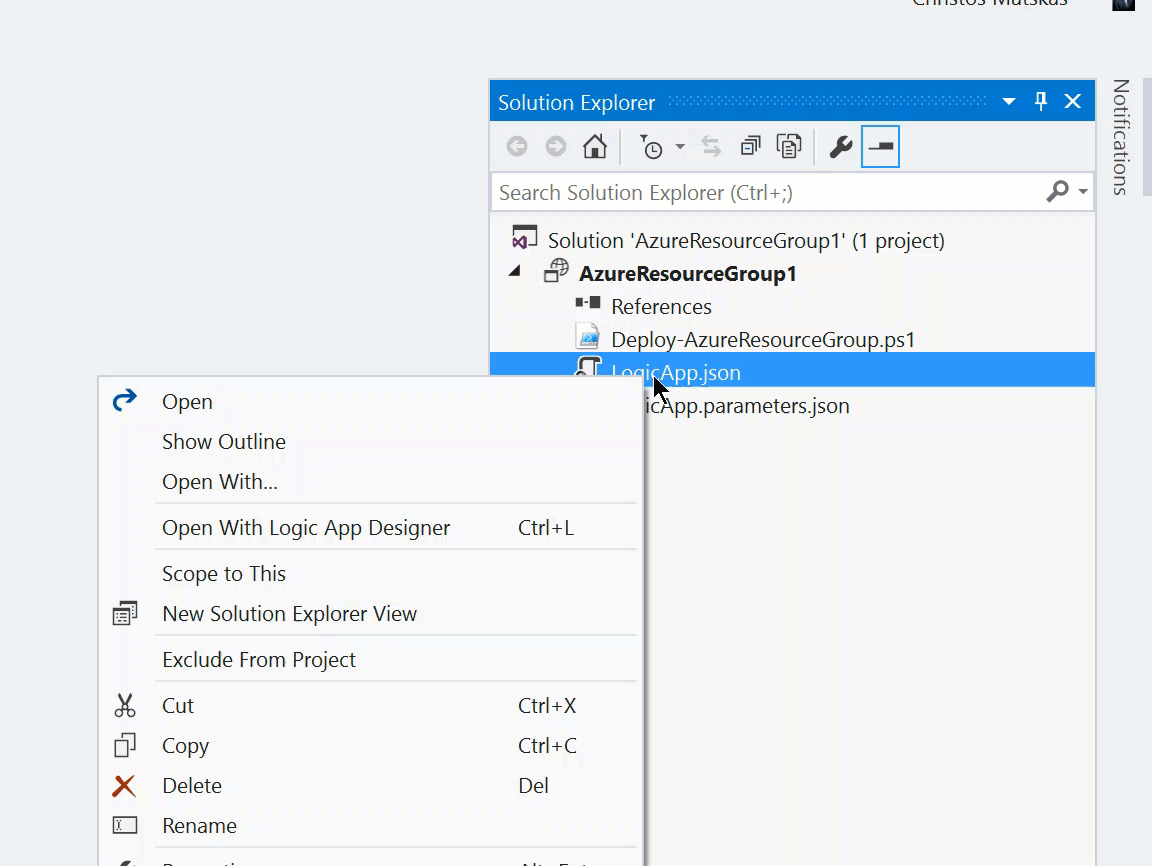Open Properties using the wrench icon

click(840, 147)
